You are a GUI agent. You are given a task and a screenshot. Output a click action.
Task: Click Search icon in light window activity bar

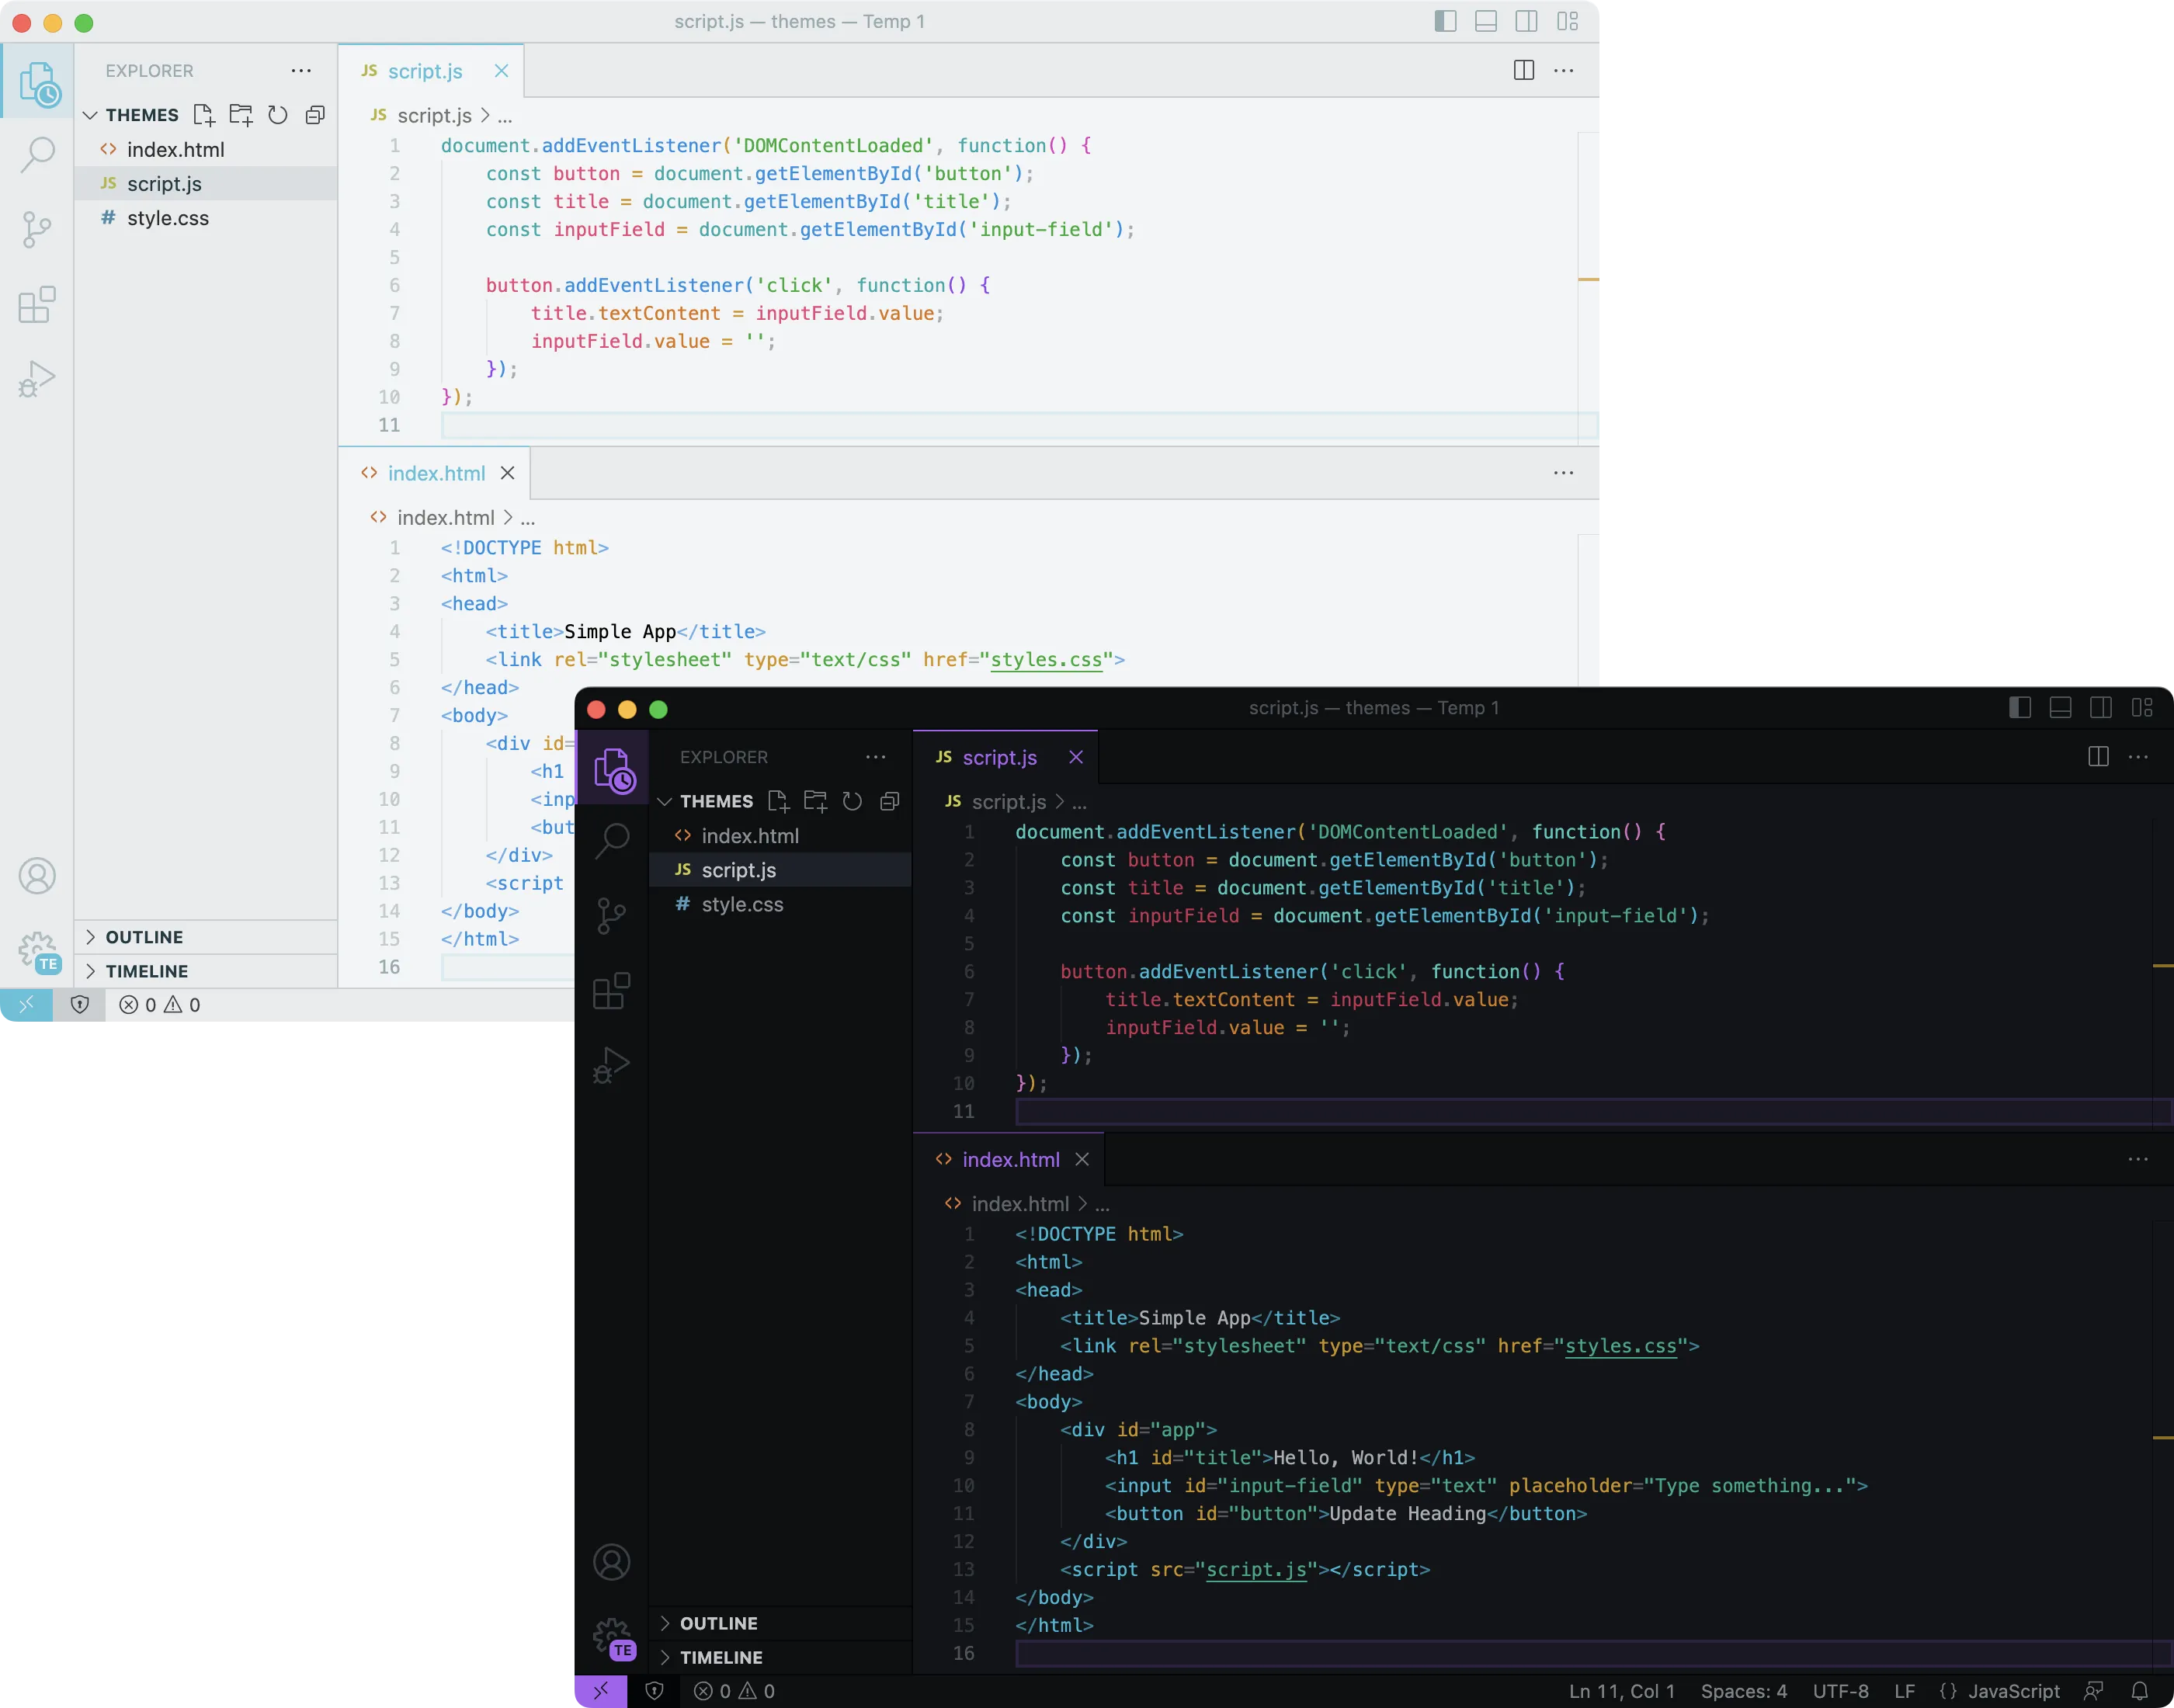coord(37,154)
